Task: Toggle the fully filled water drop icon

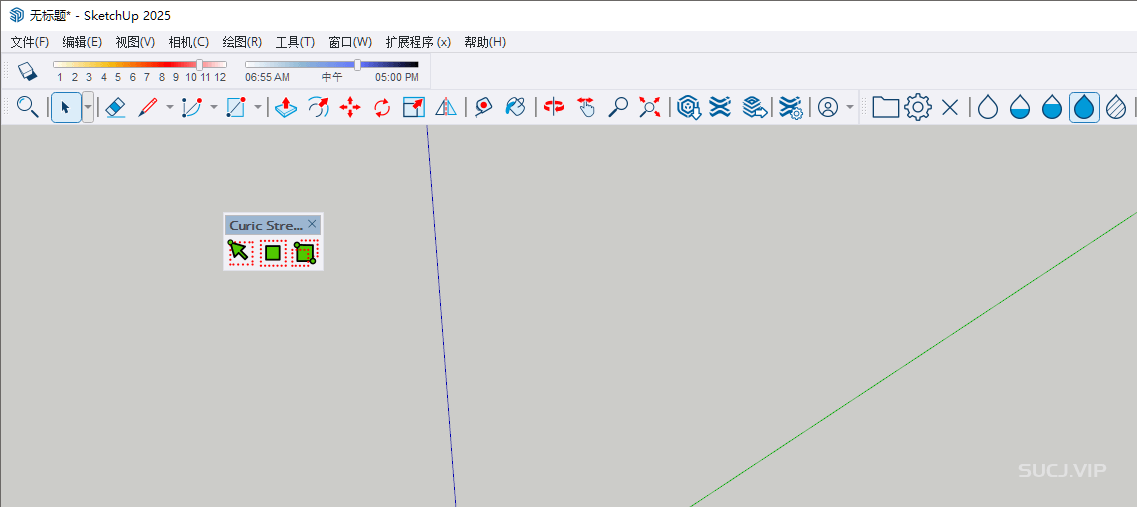Action: (x=1084, y=107)
